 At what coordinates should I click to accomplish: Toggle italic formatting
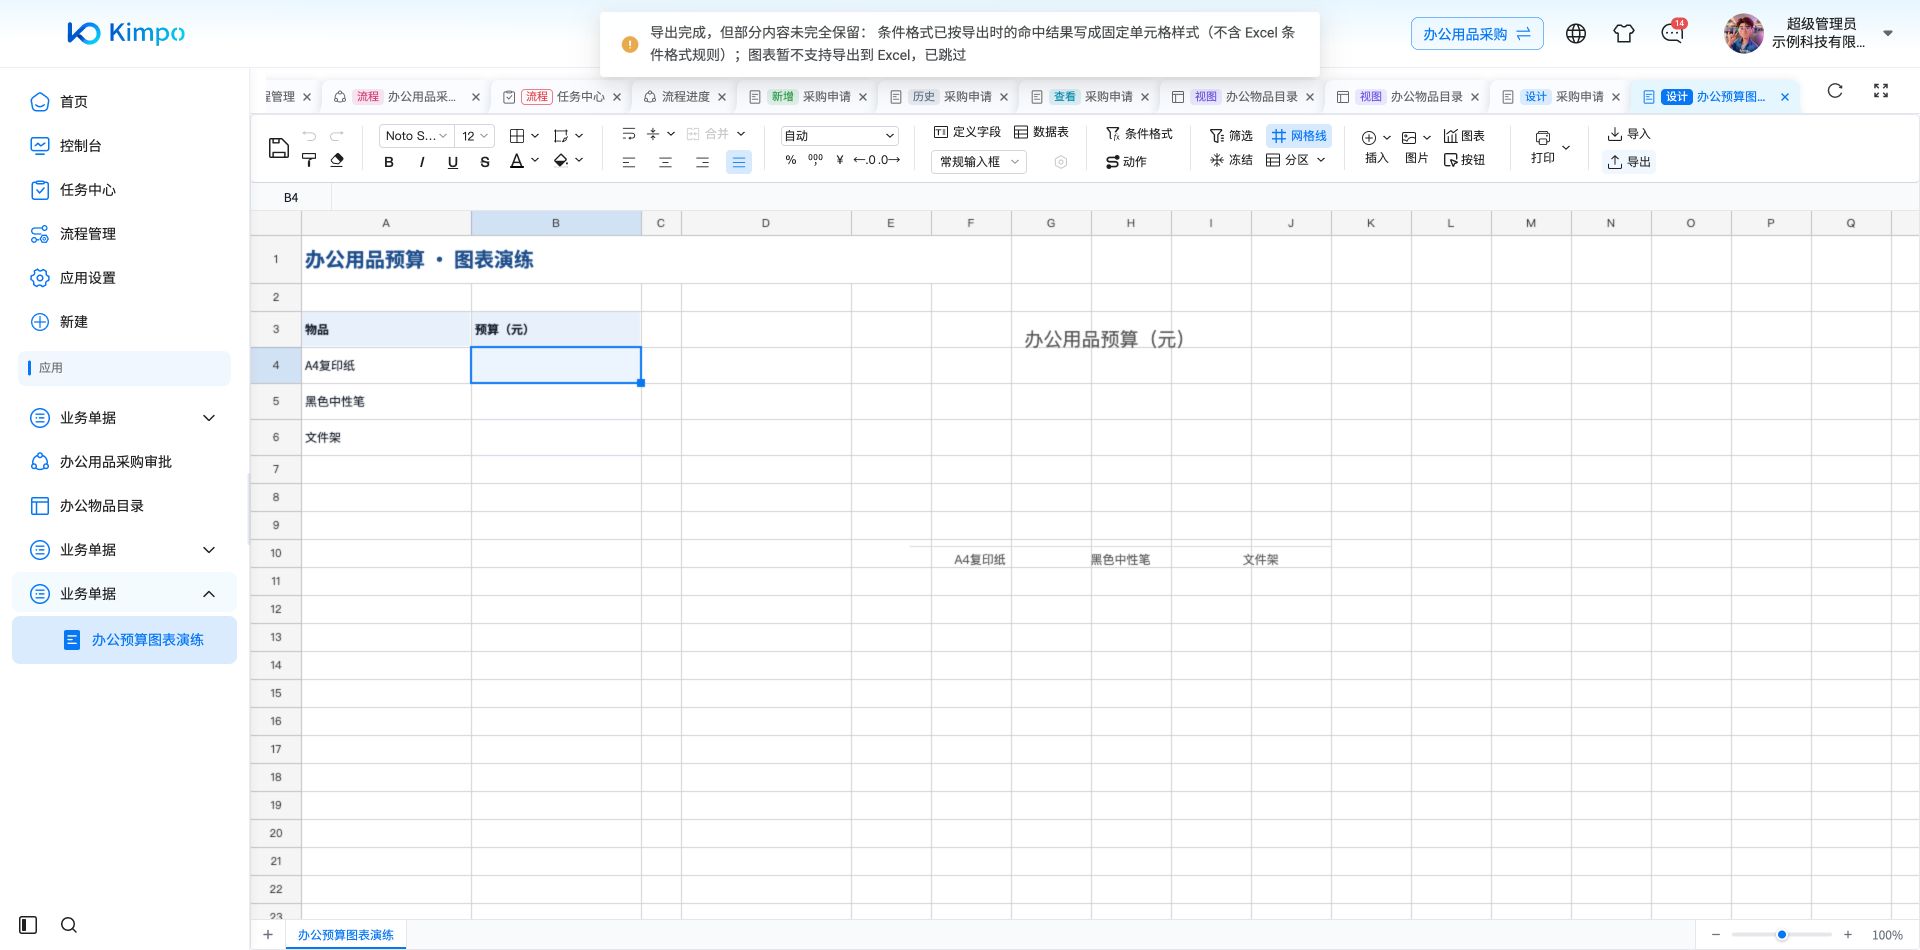point(421,162)
